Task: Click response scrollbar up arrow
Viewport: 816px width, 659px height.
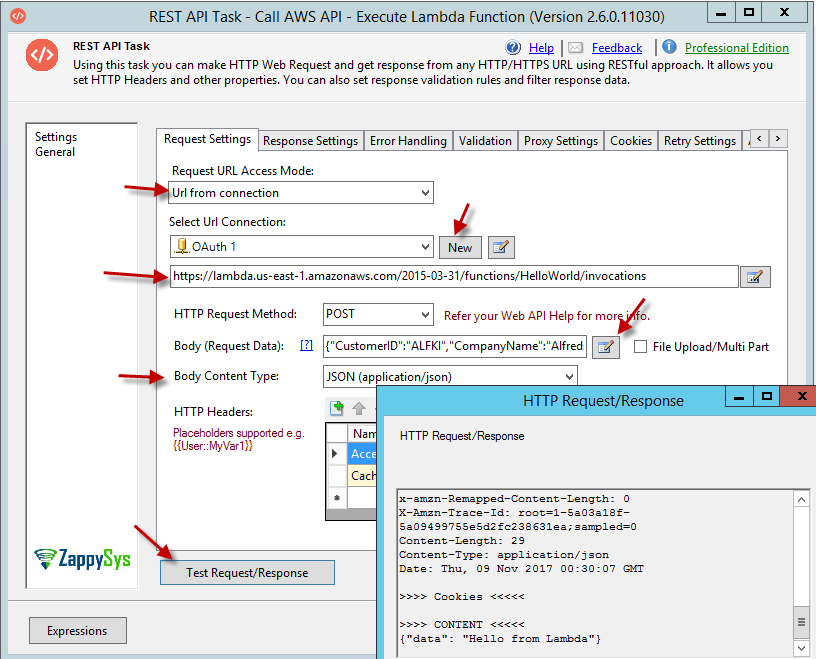Action: pyautogui.click(x=801, y=500)
